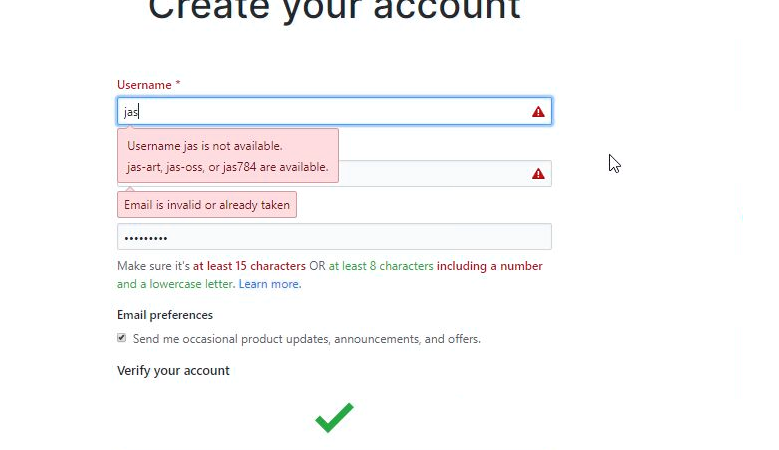Click the 'including a number' hint text
Screen dimensions: 779x450
click(x=490, y=266)
